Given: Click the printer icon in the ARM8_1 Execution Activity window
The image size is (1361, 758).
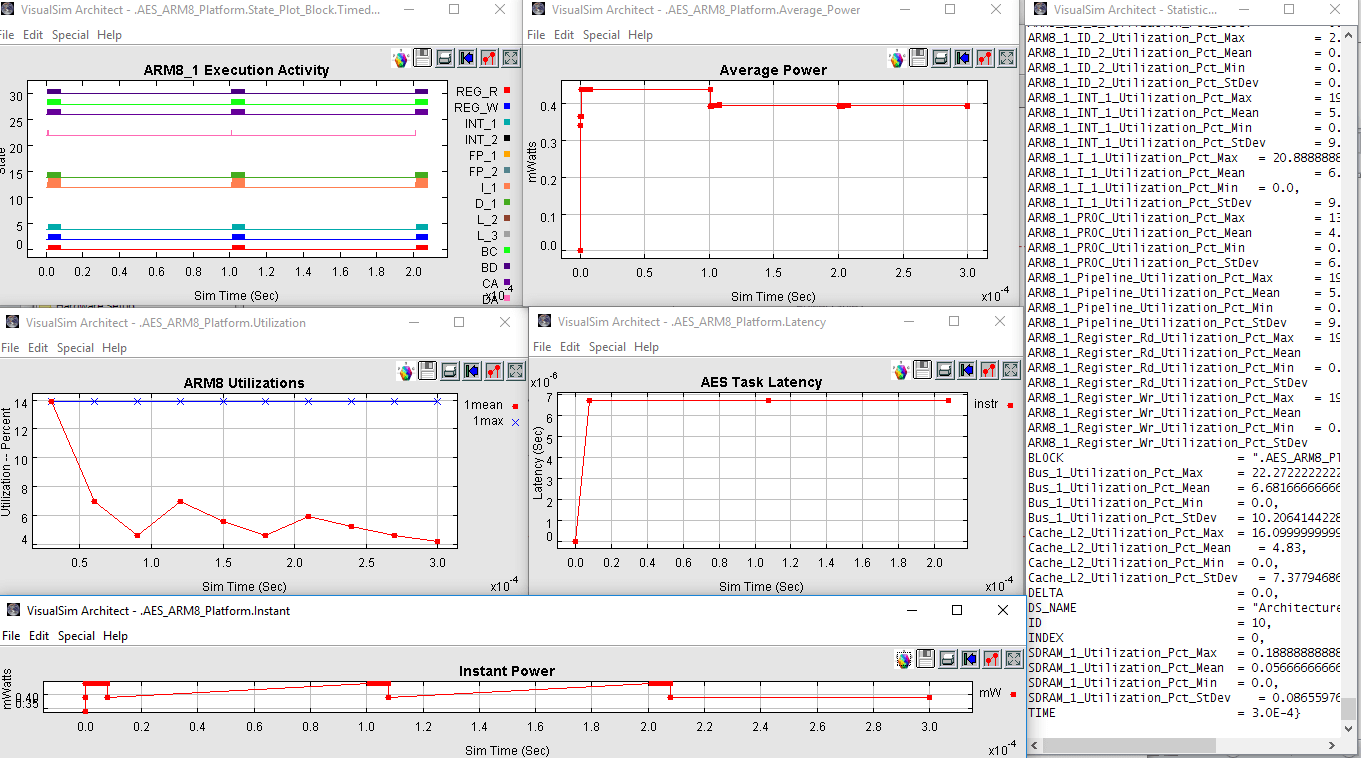Looking at the screenshot, I should tap(445, 58).
